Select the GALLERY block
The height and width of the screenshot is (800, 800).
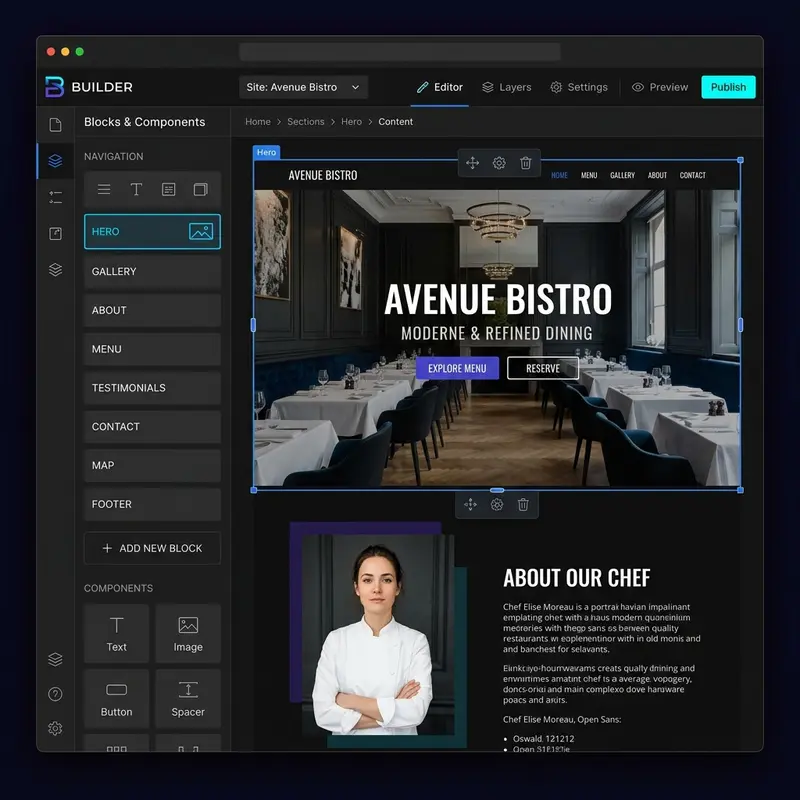152,271
